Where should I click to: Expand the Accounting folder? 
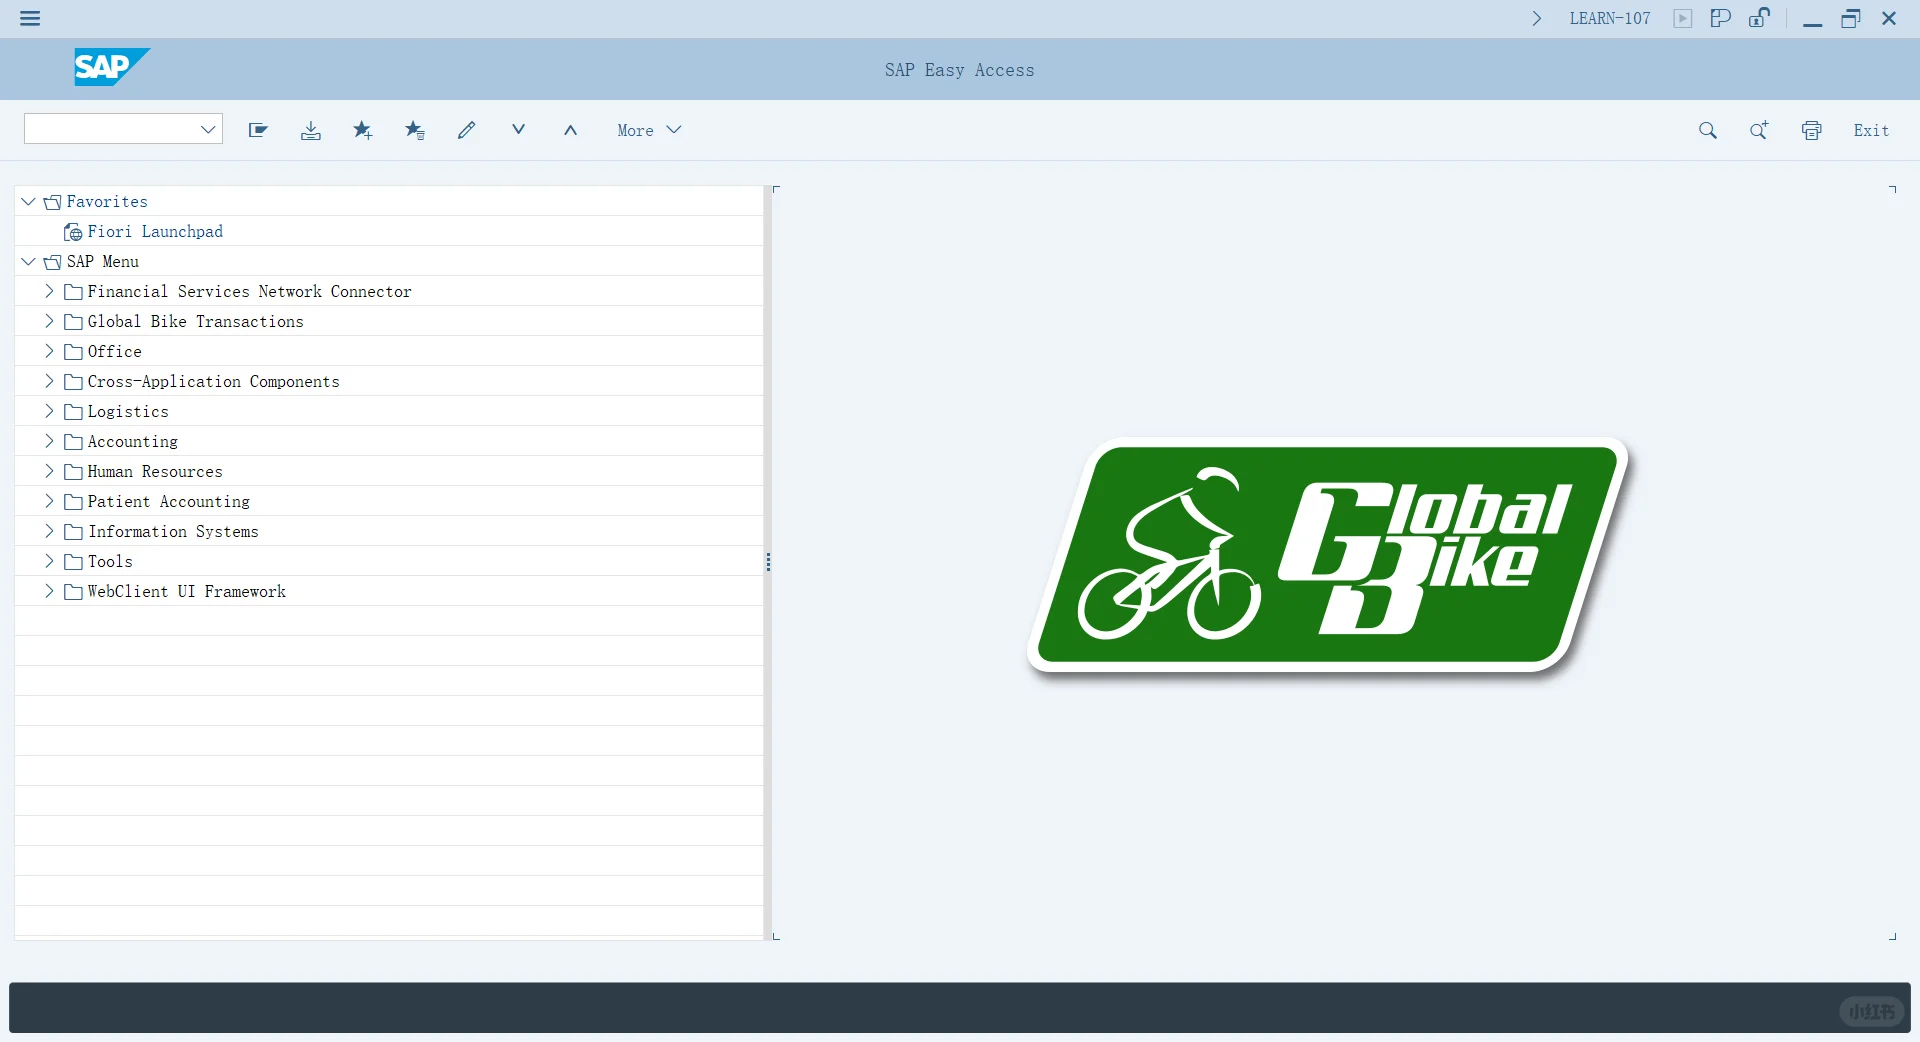pos(49,441)
